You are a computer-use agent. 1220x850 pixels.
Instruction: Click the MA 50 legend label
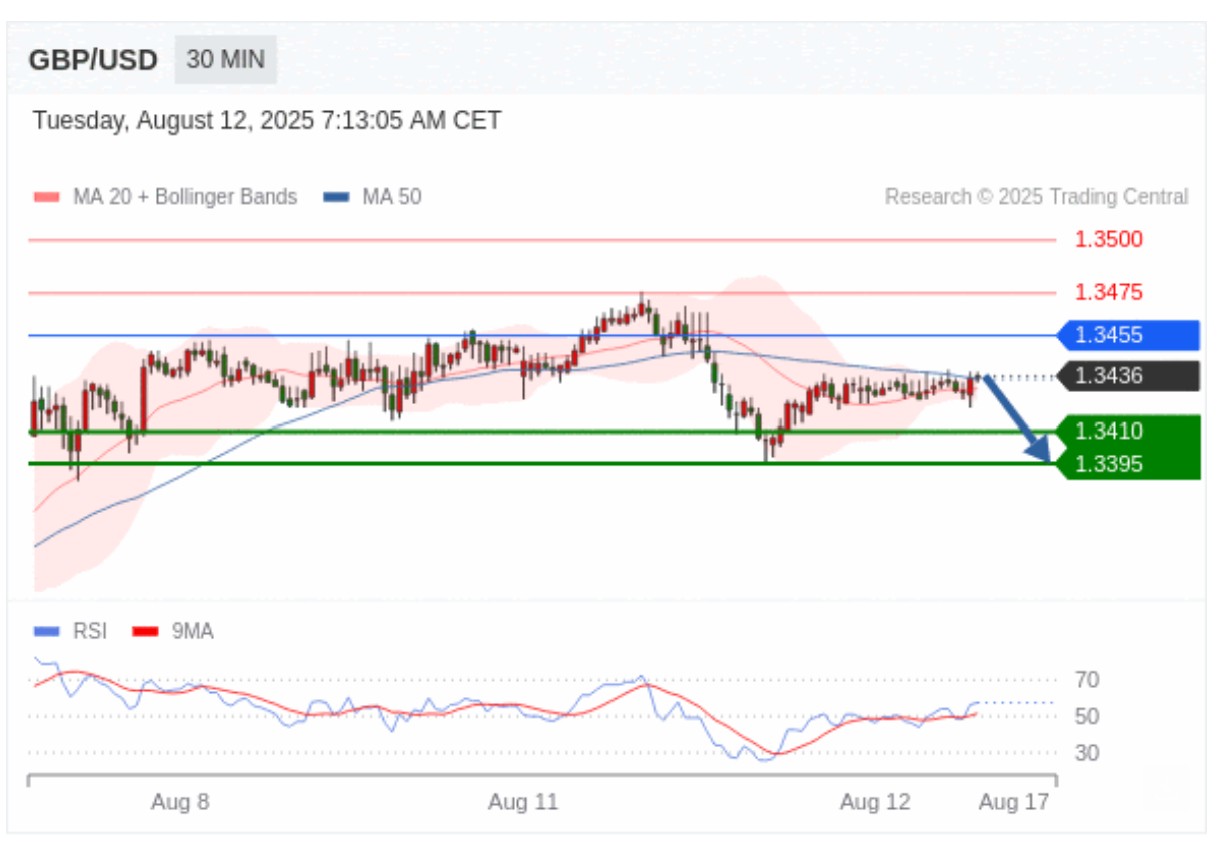point(391,197)
